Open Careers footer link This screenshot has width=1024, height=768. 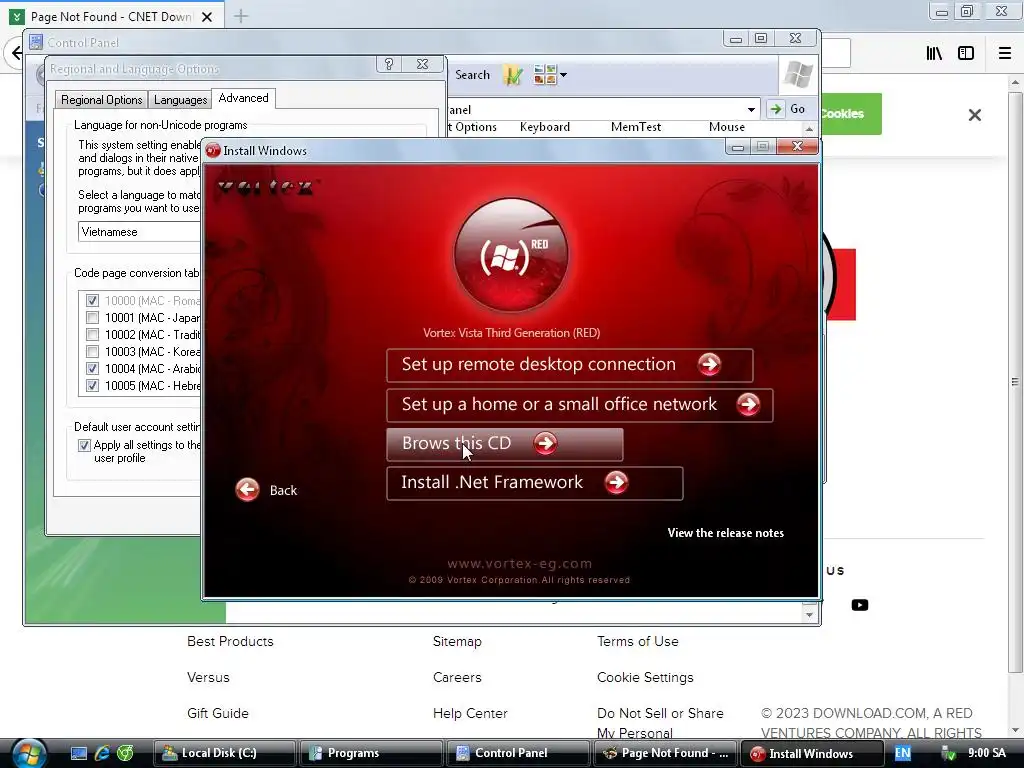456,677
